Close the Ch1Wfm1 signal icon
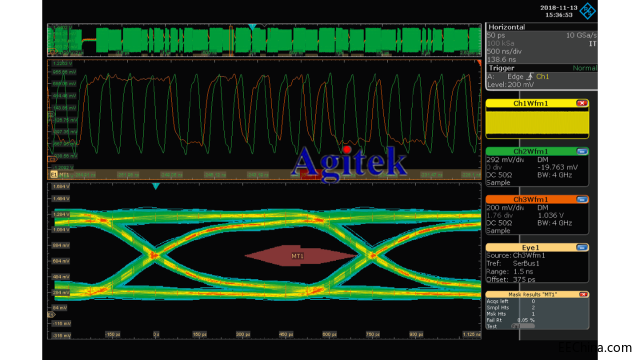This screenshot has width=640, height=360. click(582, 103)
